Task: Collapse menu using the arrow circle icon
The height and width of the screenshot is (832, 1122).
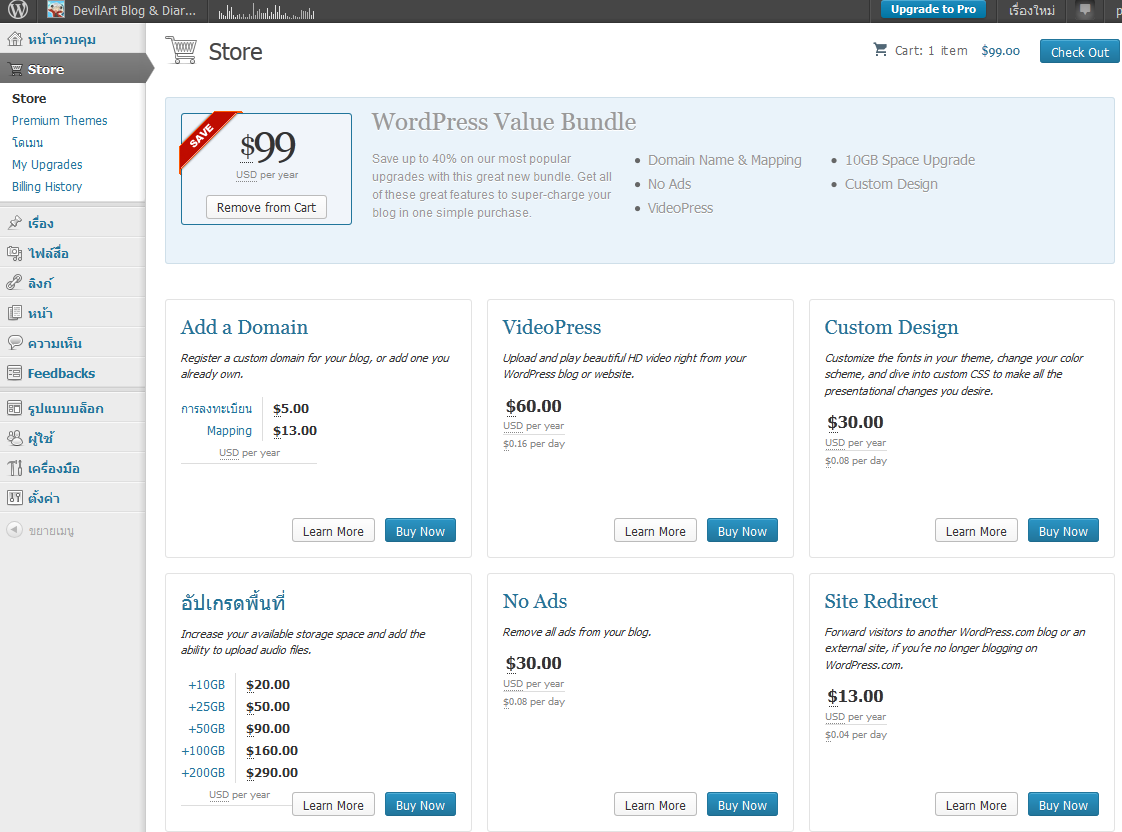Action: point(14,530)
